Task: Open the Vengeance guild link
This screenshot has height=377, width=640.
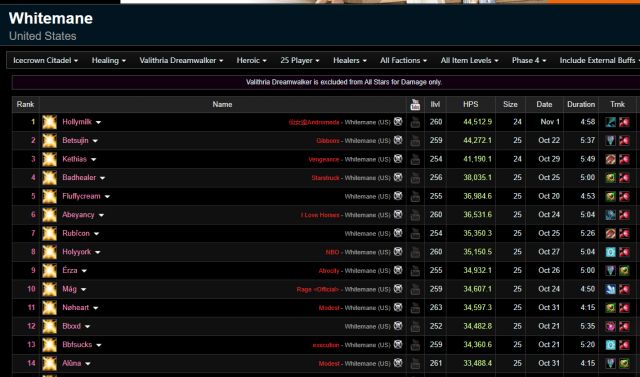Action: 324,160
